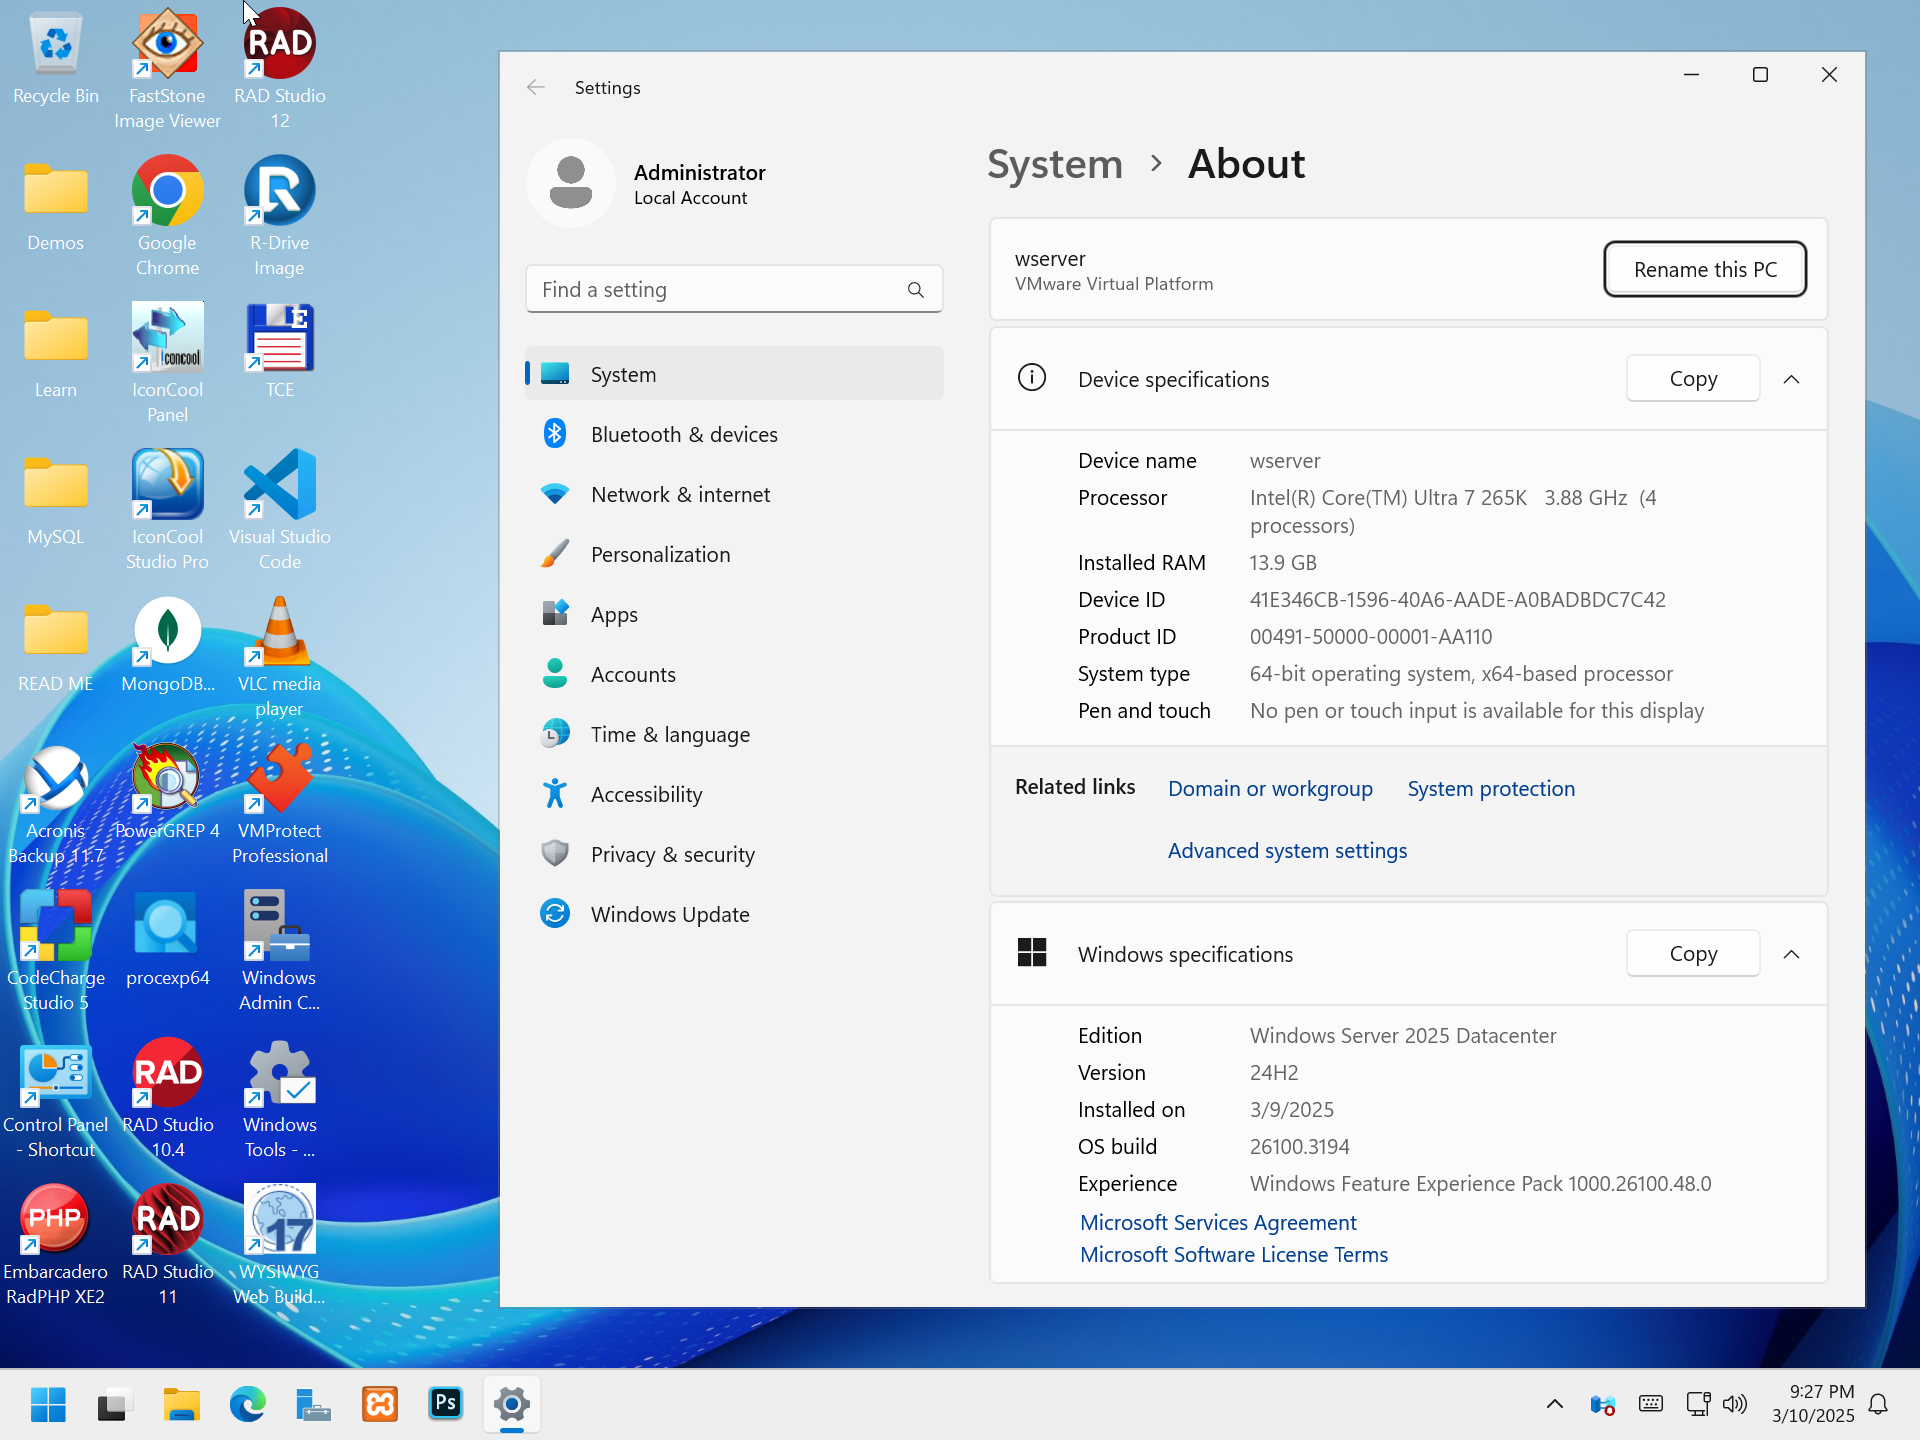Select System in Settings sidebar
Viewport: 1920px width, 1440px height.
(x=734, y=374)
